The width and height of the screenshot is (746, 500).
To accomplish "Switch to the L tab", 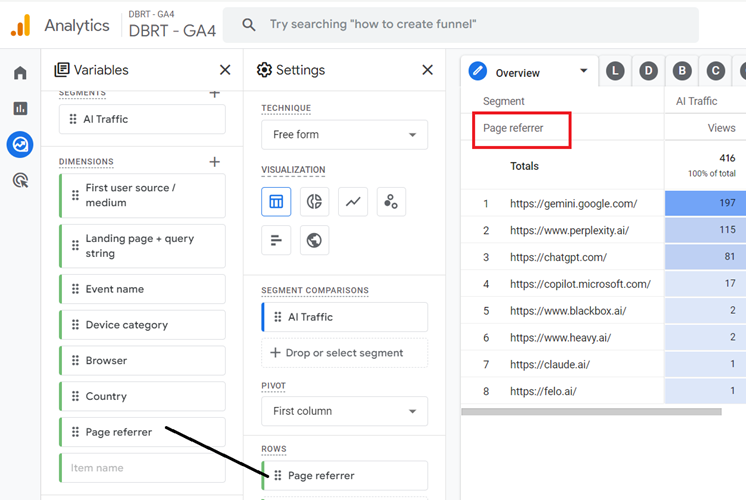I will click(615, 71).
